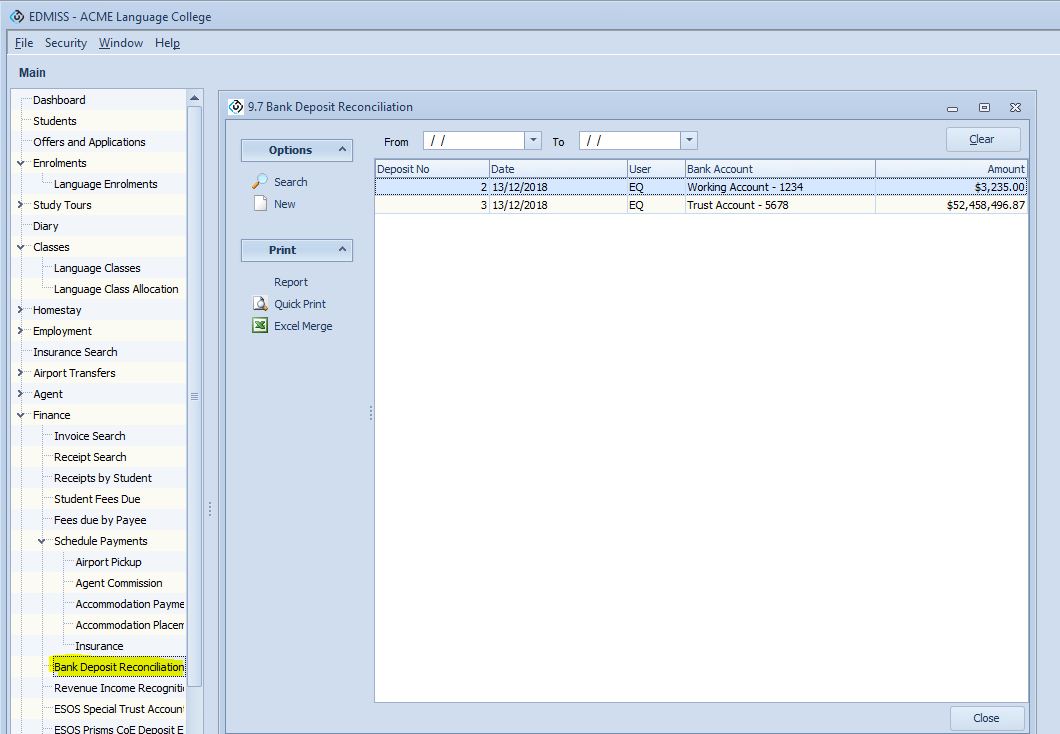
Task: Expand the Study Tours tree node
Action: (21, 205)
